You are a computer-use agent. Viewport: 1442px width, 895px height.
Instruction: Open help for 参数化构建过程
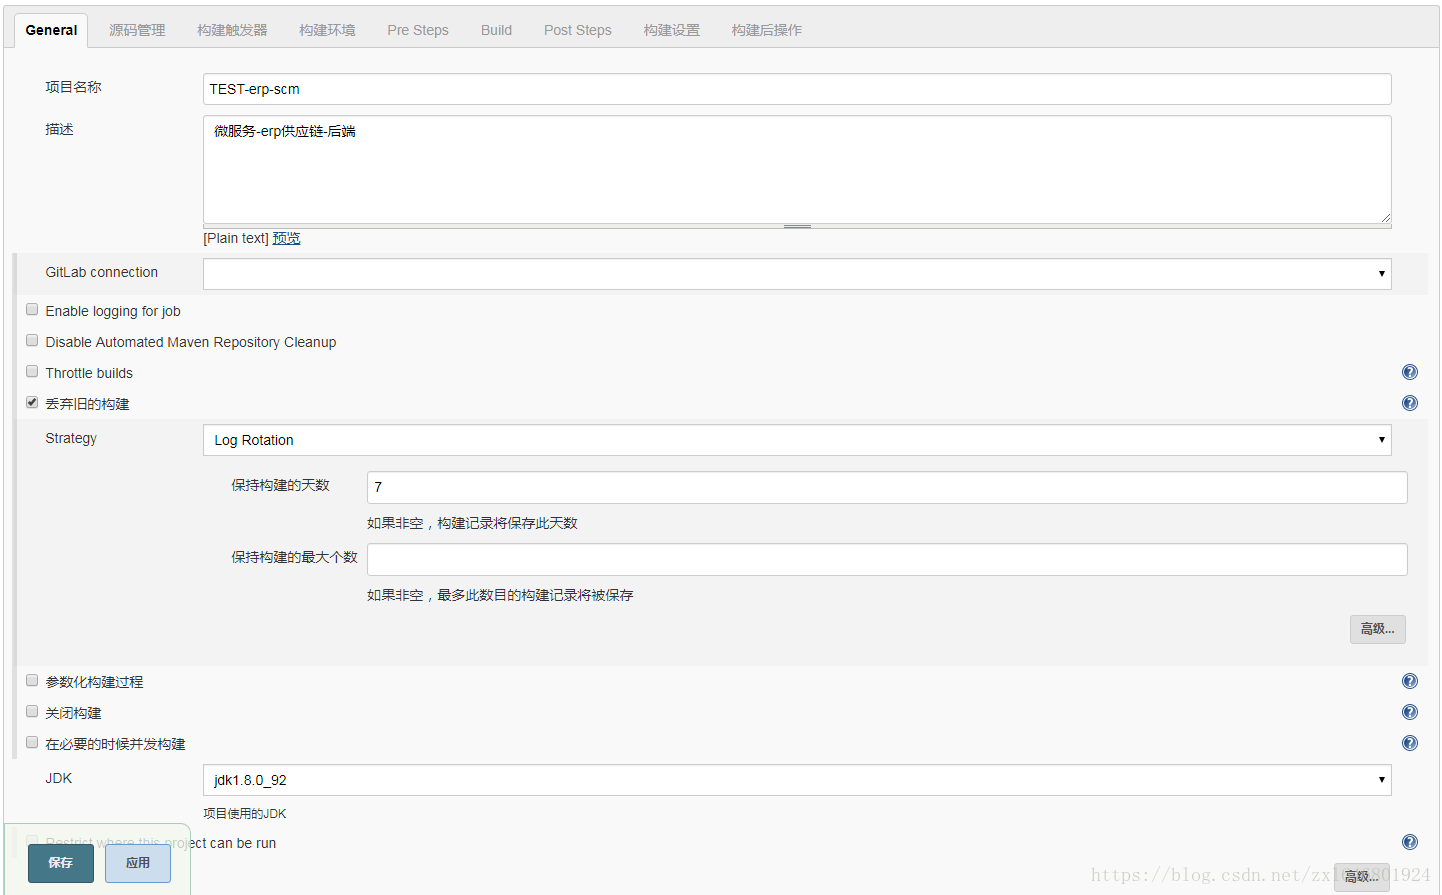(x=1410, y=681)
